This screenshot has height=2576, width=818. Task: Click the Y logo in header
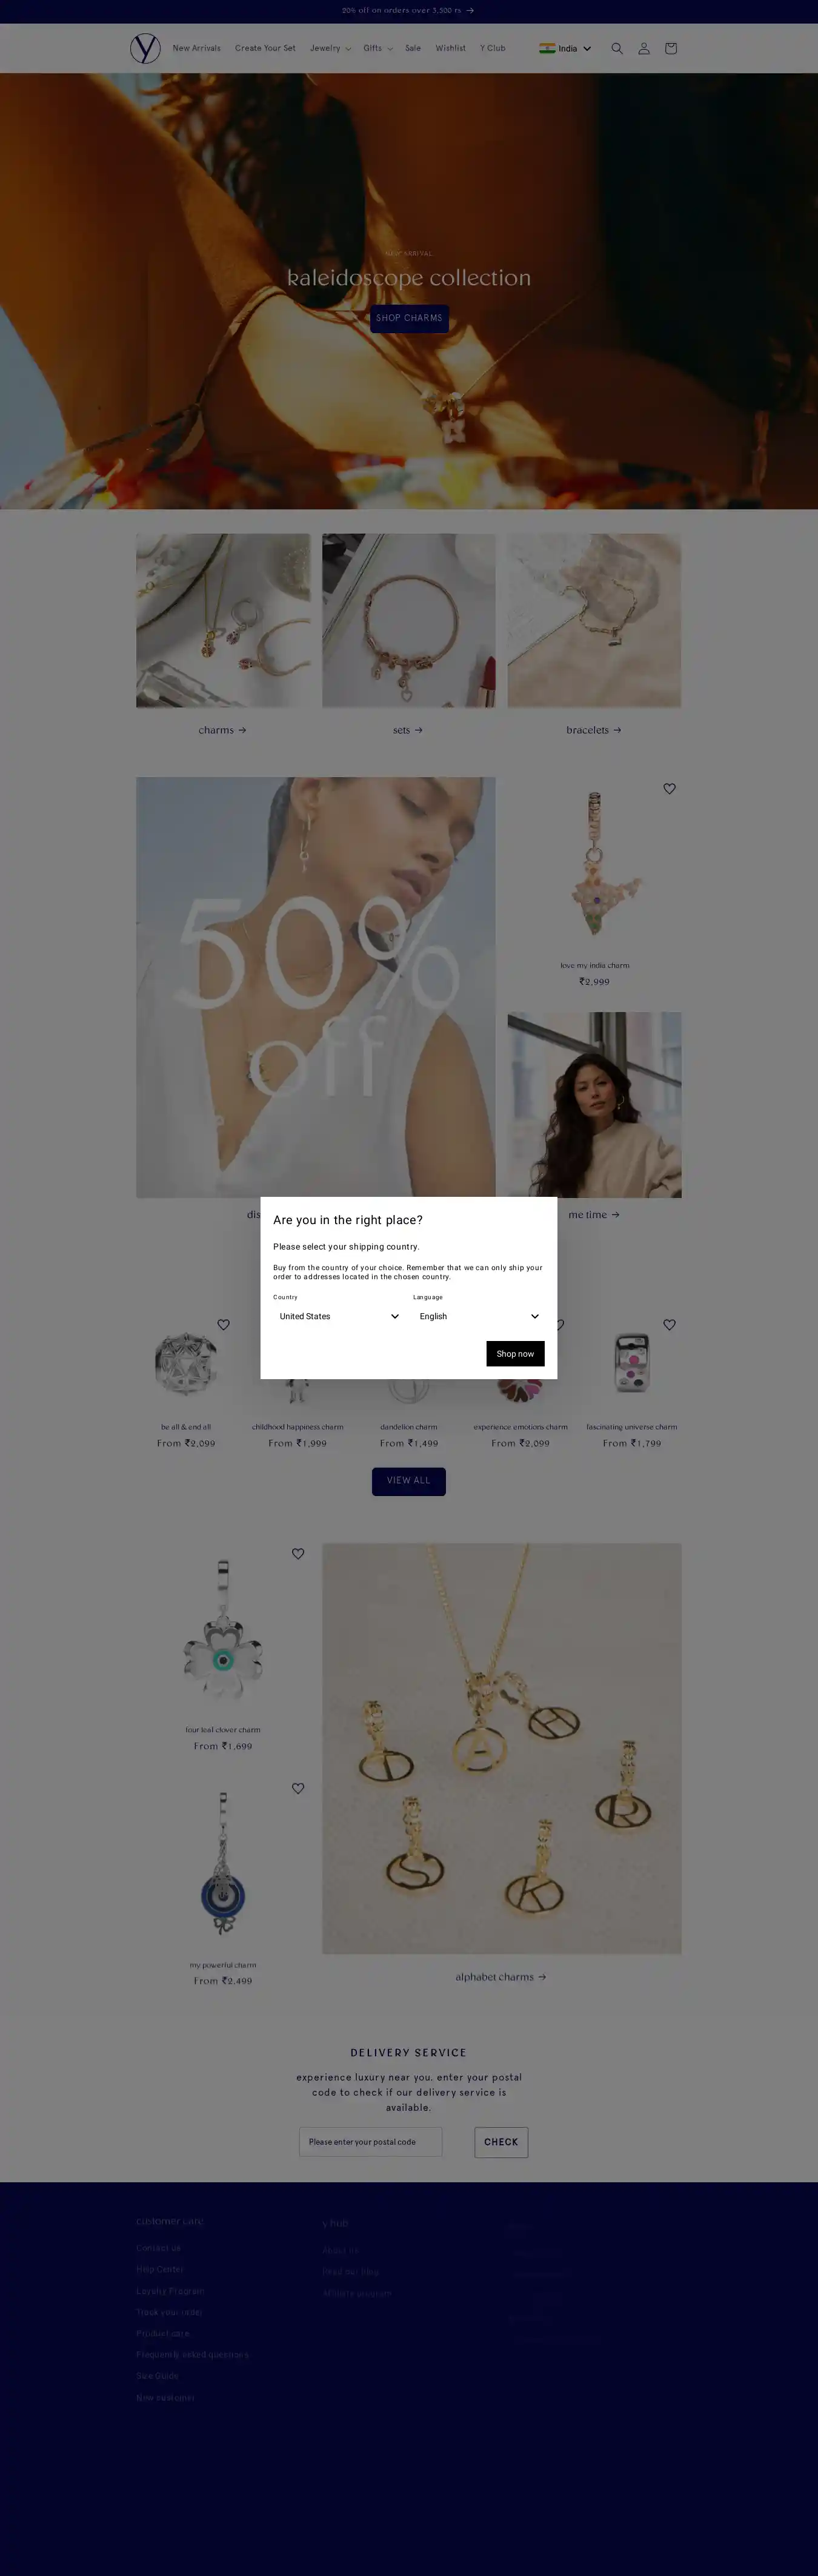(x=145, y=48)
